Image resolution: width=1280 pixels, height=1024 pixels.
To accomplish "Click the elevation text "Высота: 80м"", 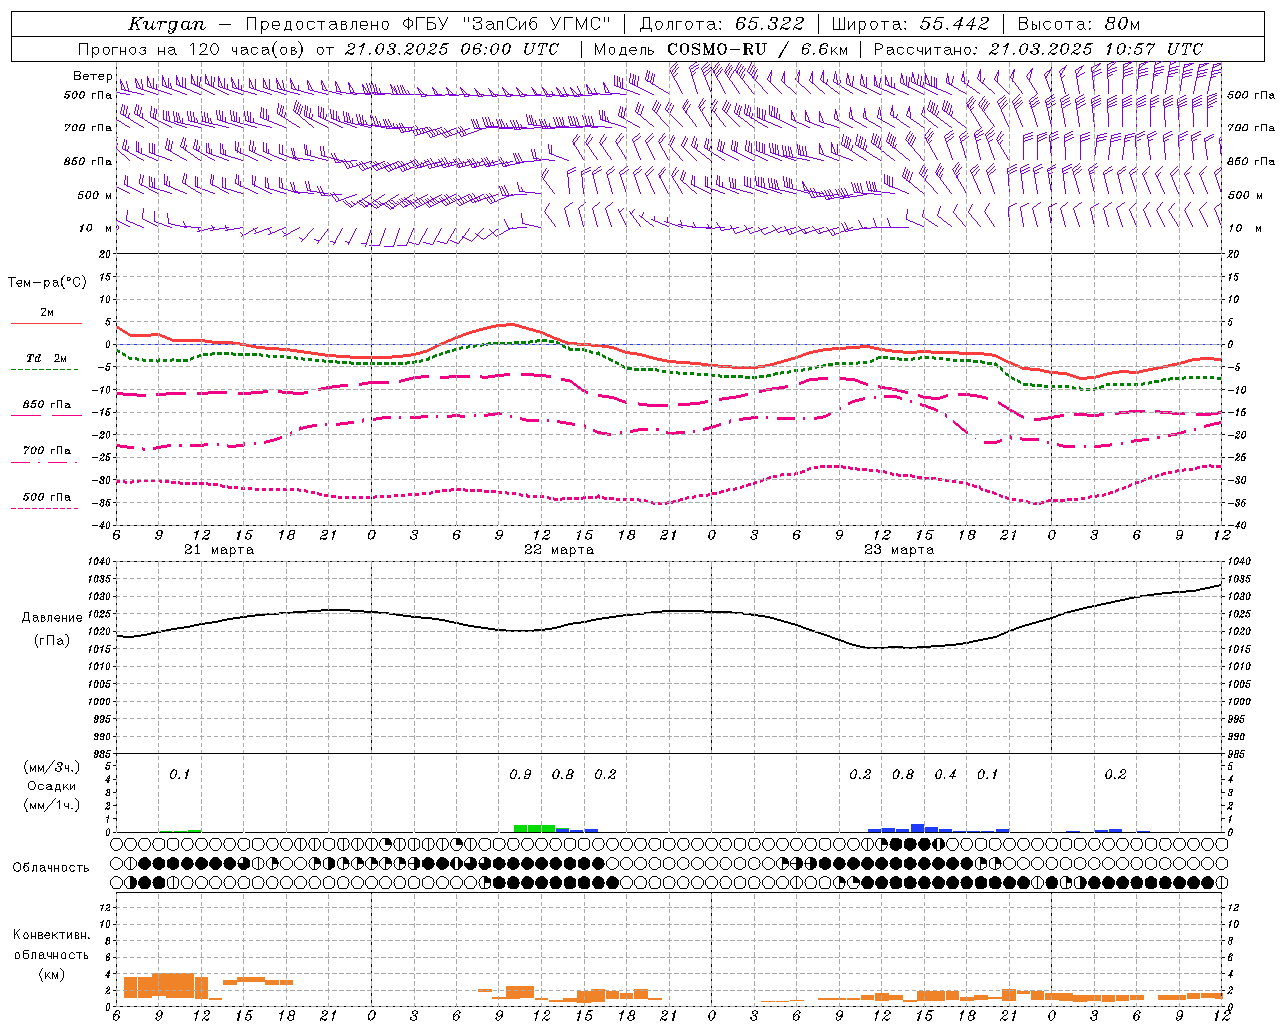I will click(x=1078, y=24).
